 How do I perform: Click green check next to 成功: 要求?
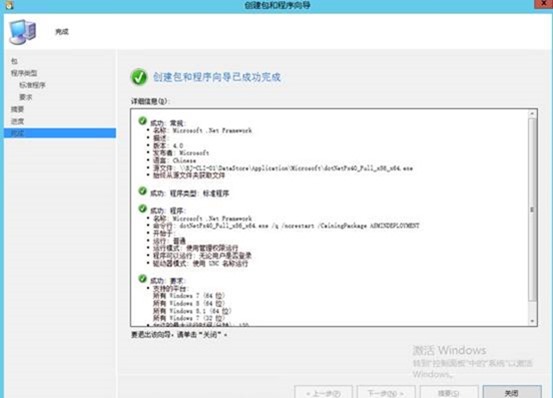click(142, 278)
